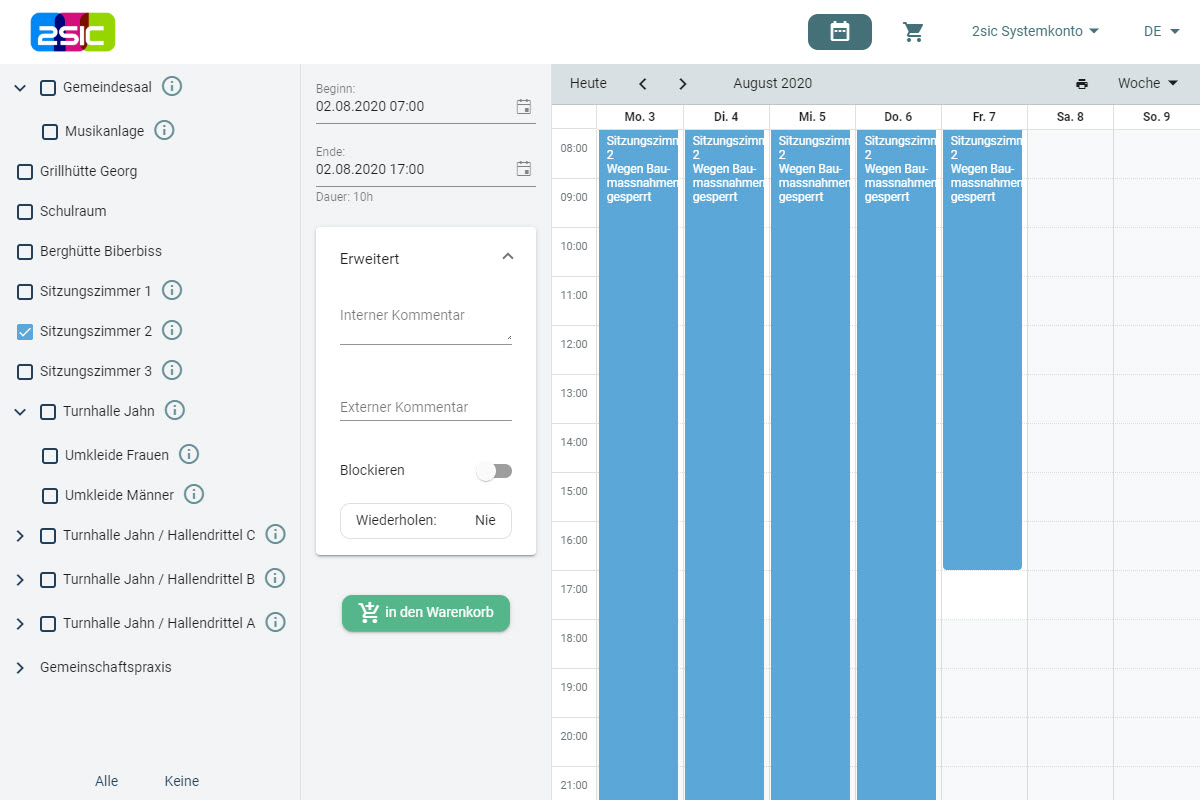Screen dimensions: 1200x800
Task: Open the shopping cart icon
Action: click(x=913, y=32)
